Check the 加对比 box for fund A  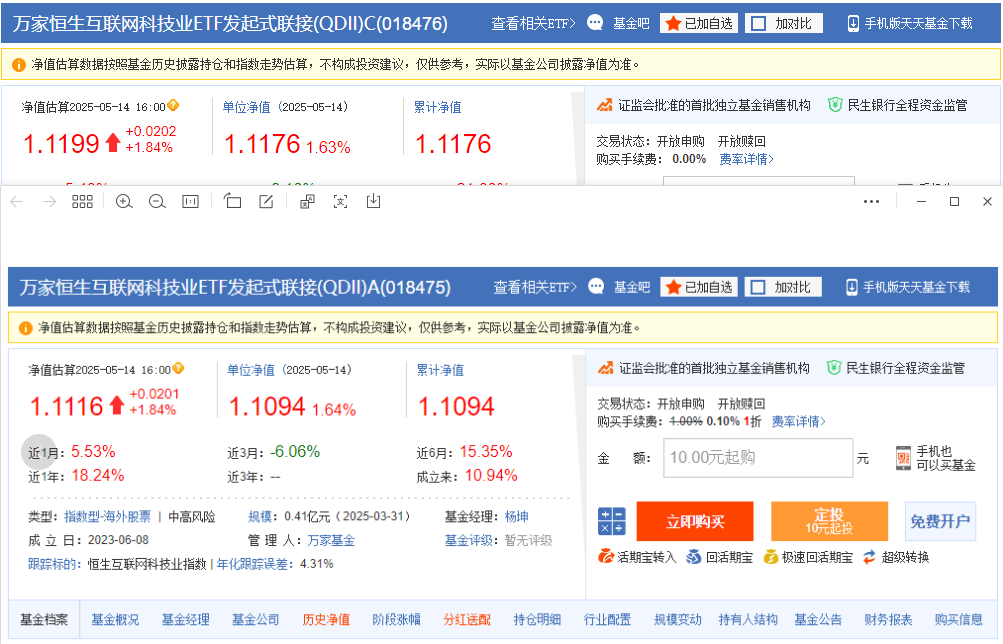click(758, 287)
